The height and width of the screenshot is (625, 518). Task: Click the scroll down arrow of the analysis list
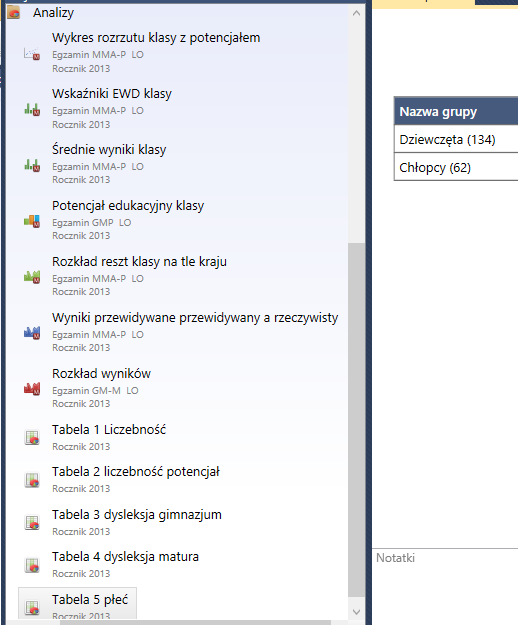[357, 611]
